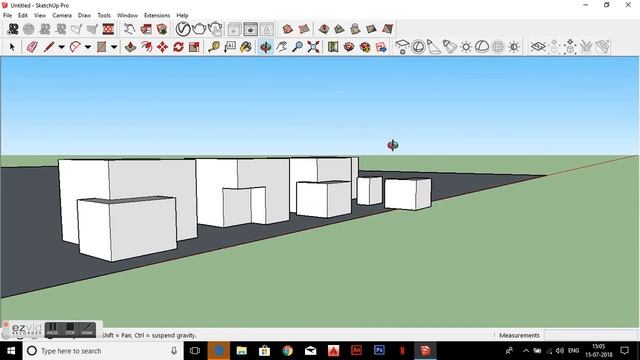
Task: Open the Camera menu
Action: coord(62,15)
